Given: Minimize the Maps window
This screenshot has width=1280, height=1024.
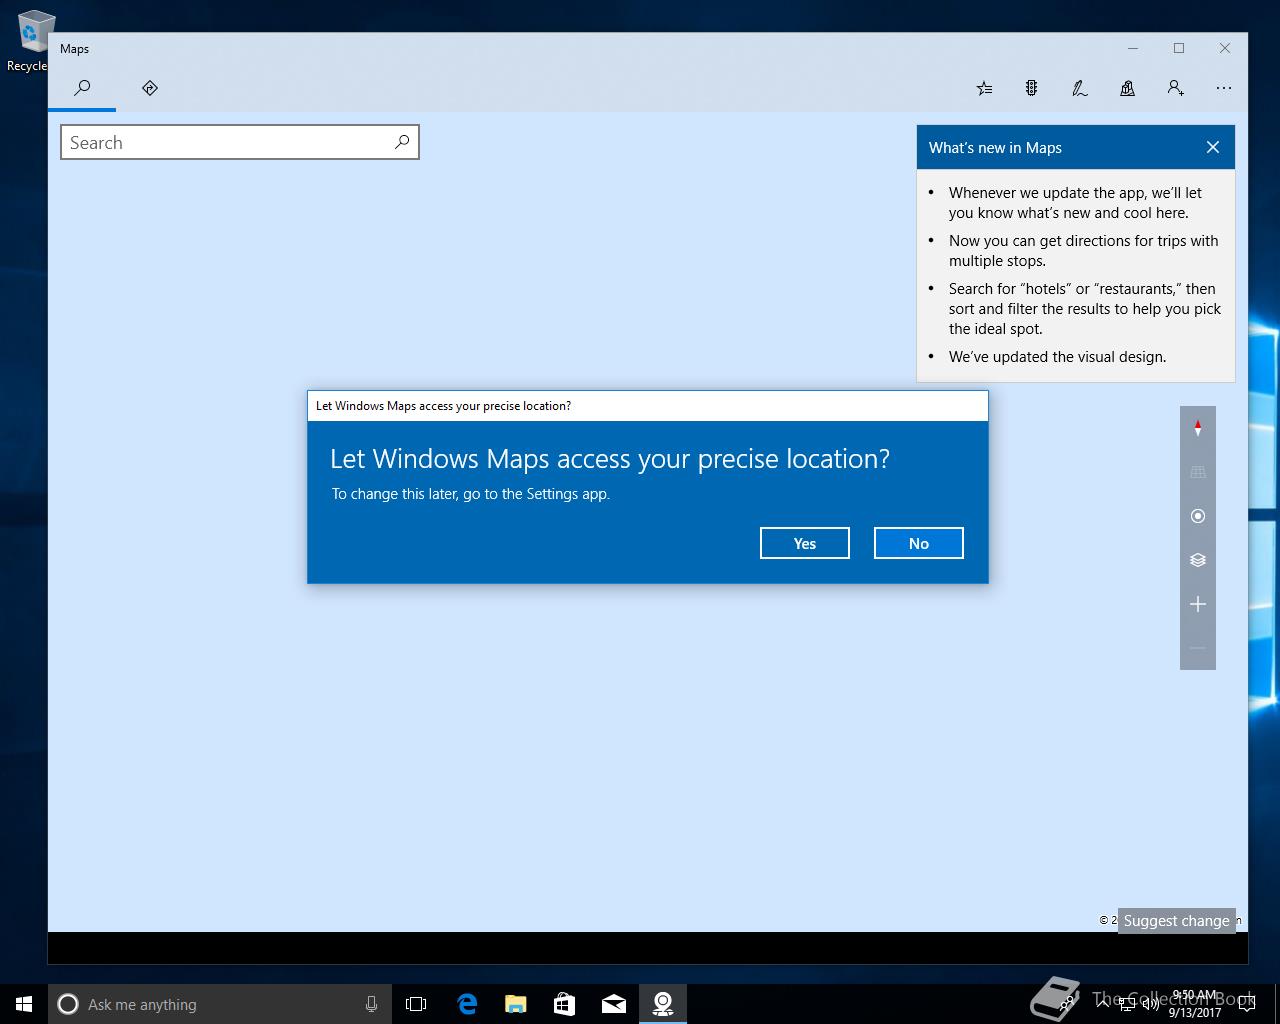Looking at the screenshot, I should [1133, 48].
